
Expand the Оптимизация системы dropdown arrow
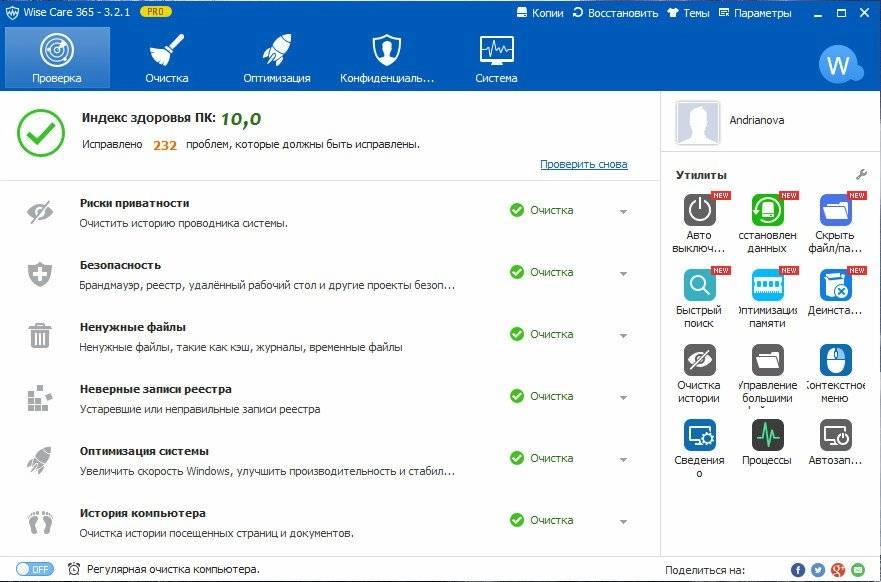(624, 460)
